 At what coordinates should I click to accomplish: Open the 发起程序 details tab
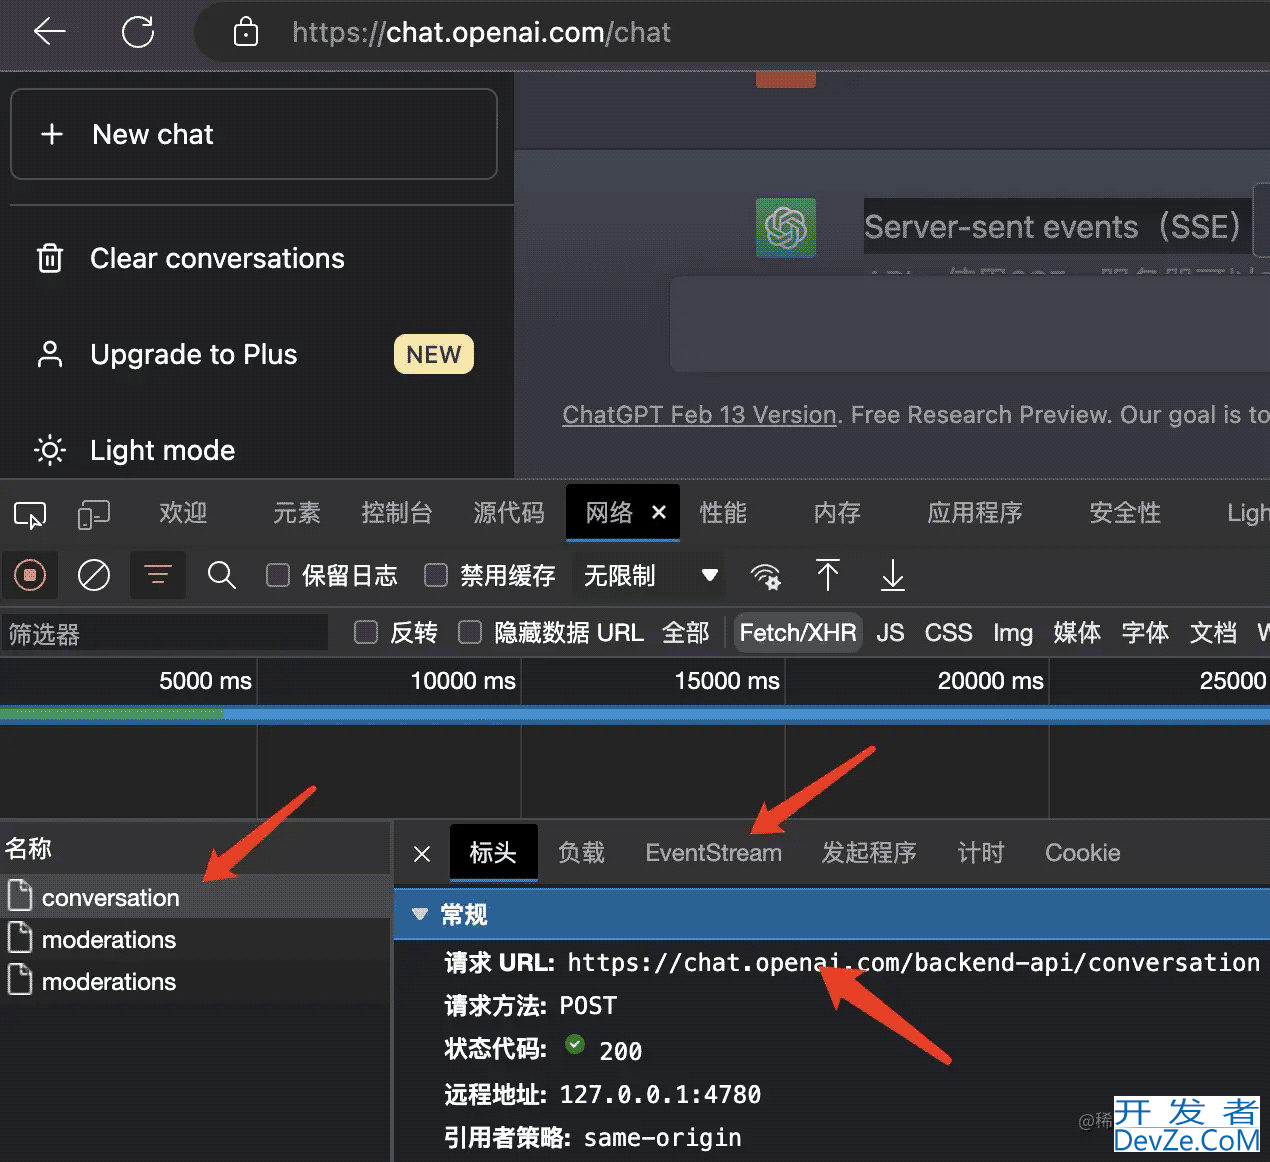[869, 853]
